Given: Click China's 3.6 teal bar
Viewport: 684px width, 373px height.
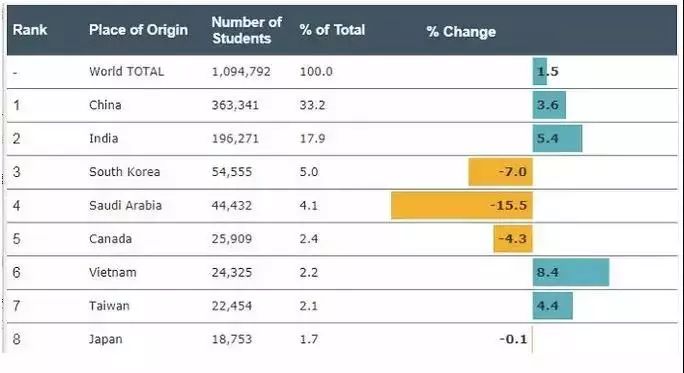Looking at the screenshot, I should click(x=549, y=105).
